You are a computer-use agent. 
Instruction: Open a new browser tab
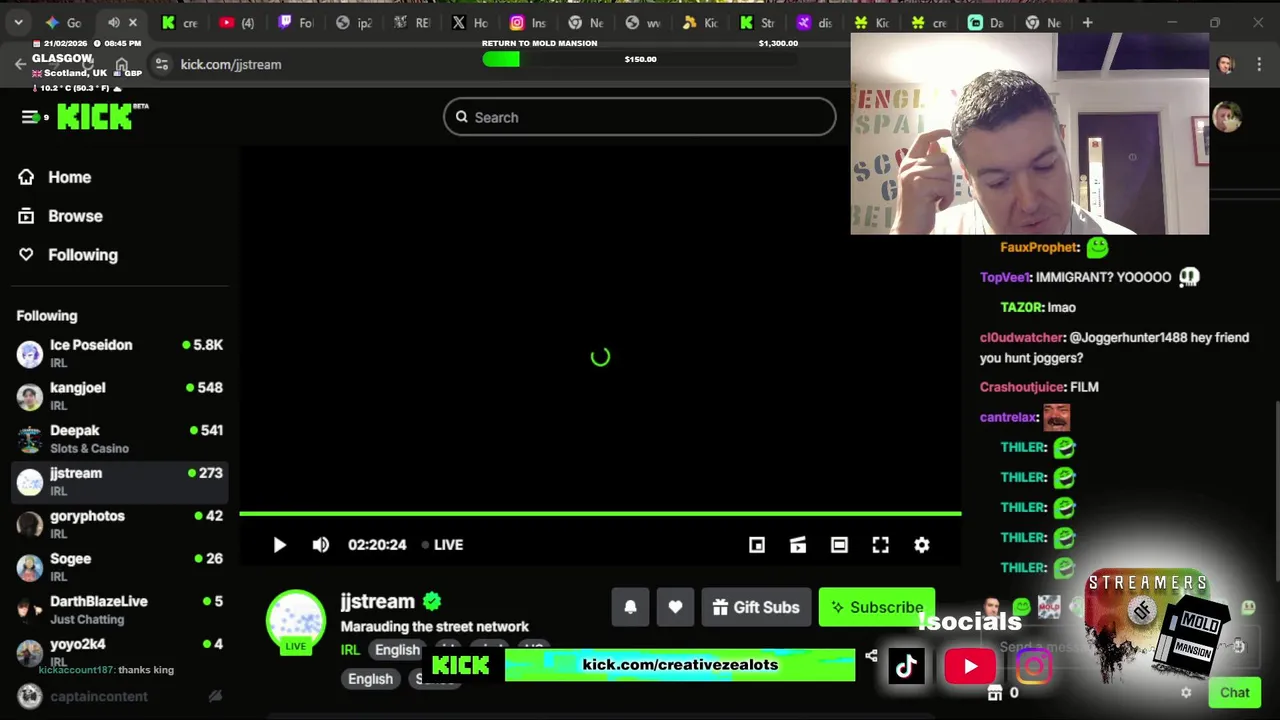click(x=1087, y=22)
